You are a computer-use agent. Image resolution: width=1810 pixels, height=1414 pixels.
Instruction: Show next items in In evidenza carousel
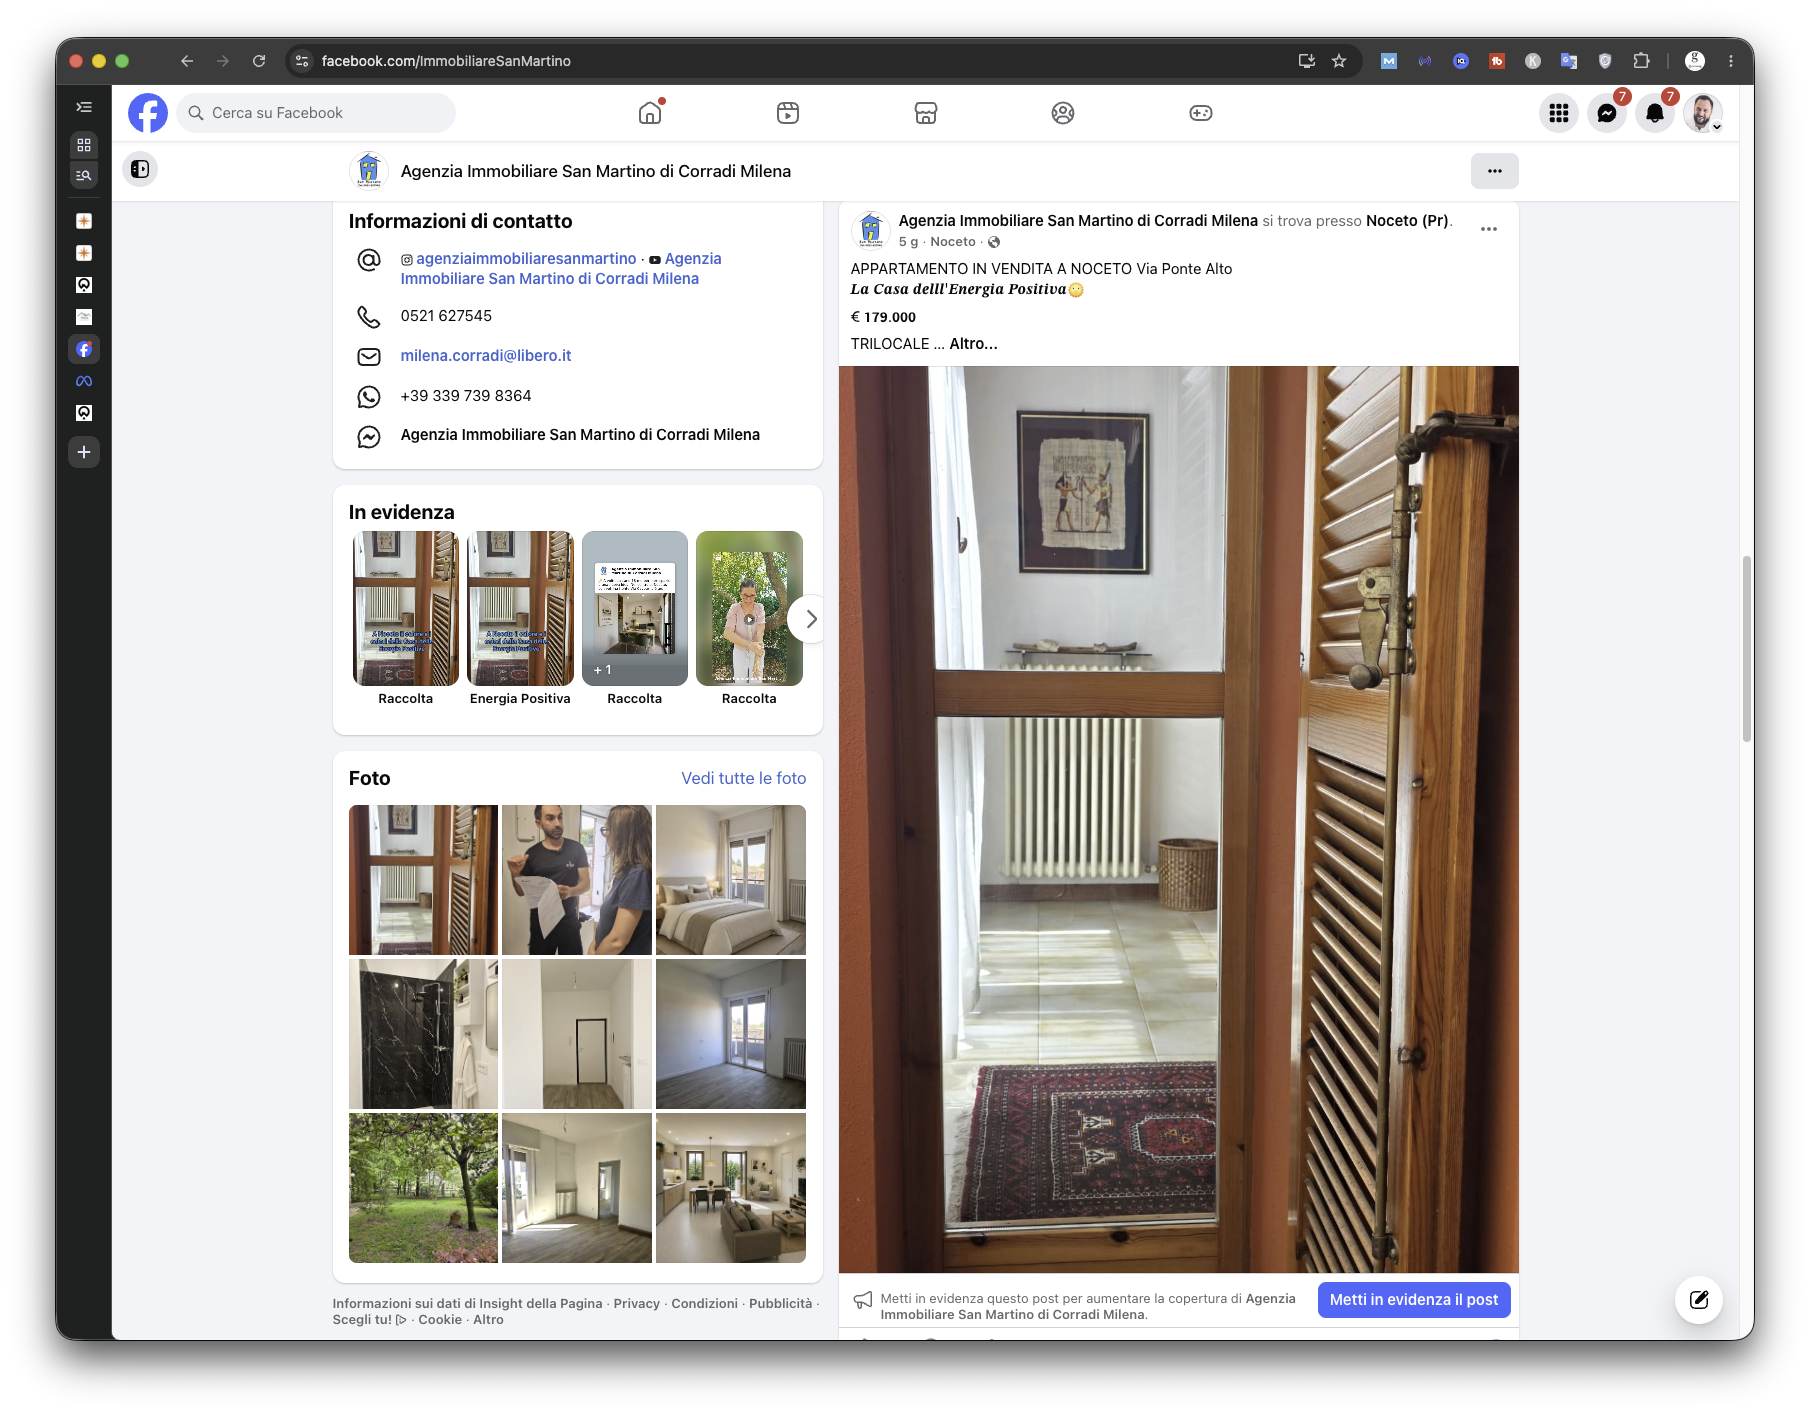tap(811, 620)
